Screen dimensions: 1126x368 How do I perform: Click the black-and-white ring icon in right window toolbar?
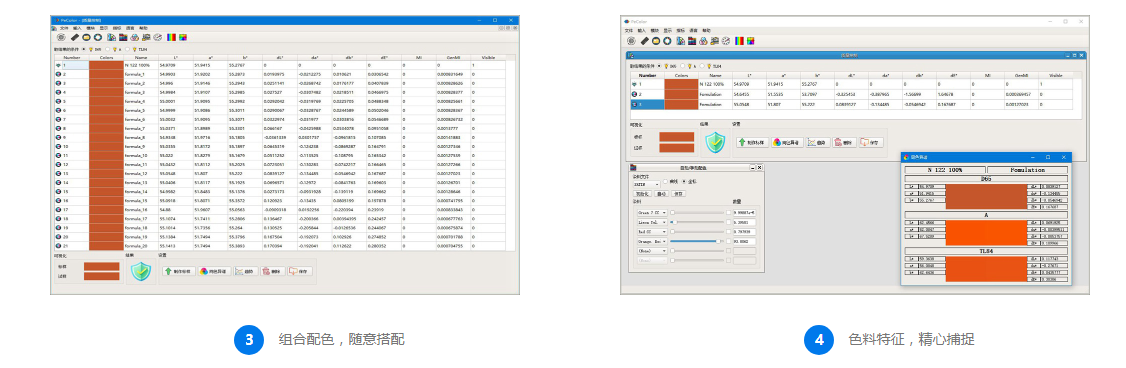point(667,41)
